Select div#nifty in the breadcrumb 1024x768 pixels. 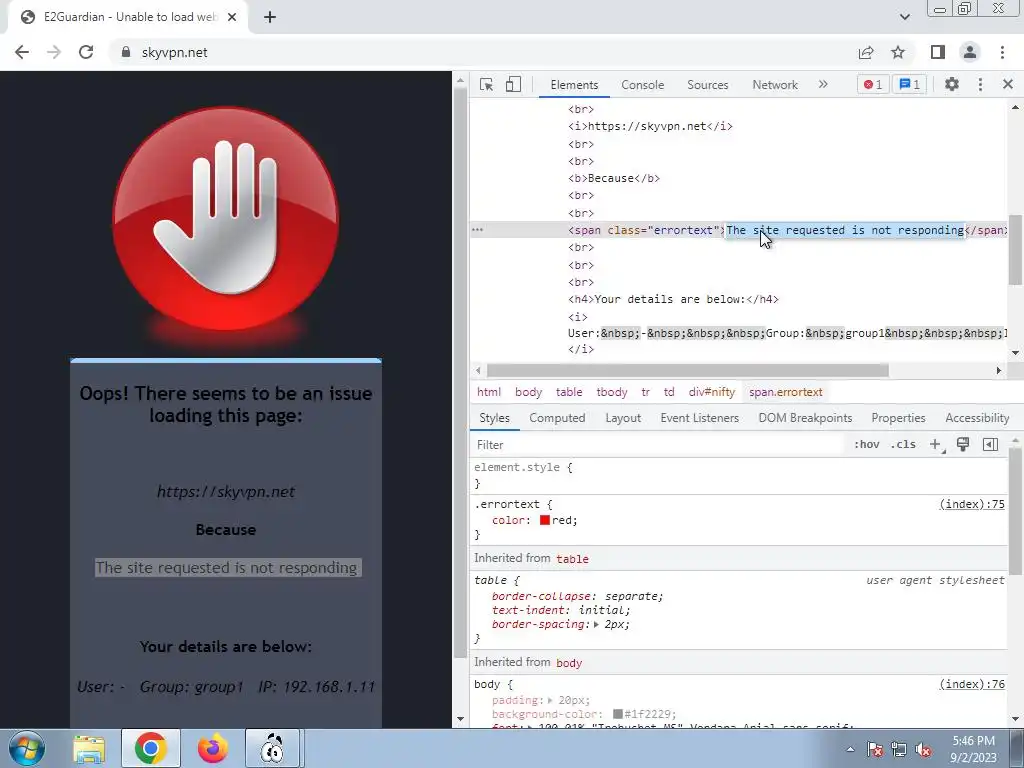[711, 392]
